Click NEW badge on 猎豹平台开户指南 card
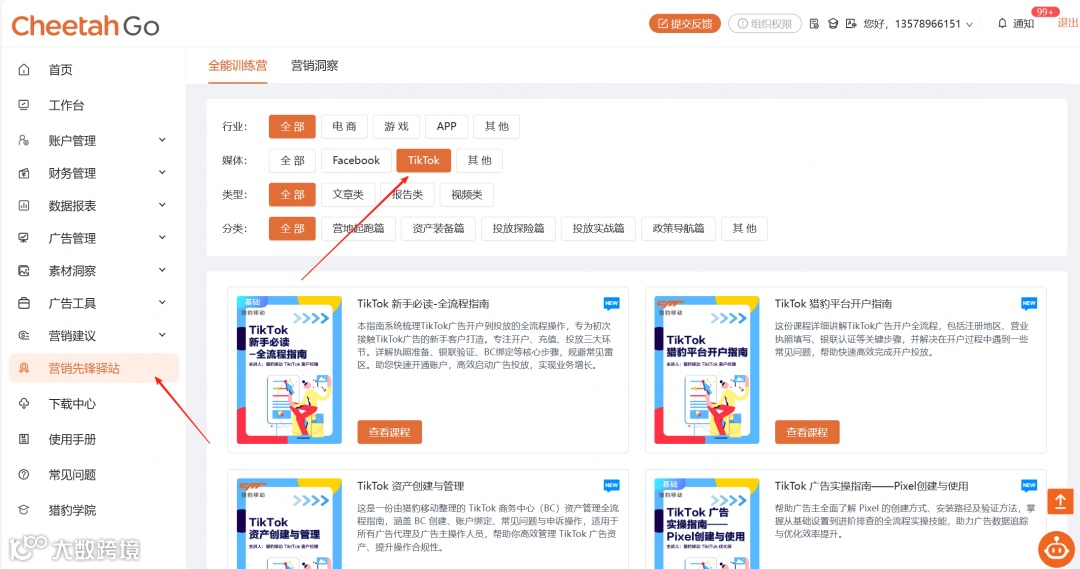The image size is (1080, 569). pos(1028,303)
